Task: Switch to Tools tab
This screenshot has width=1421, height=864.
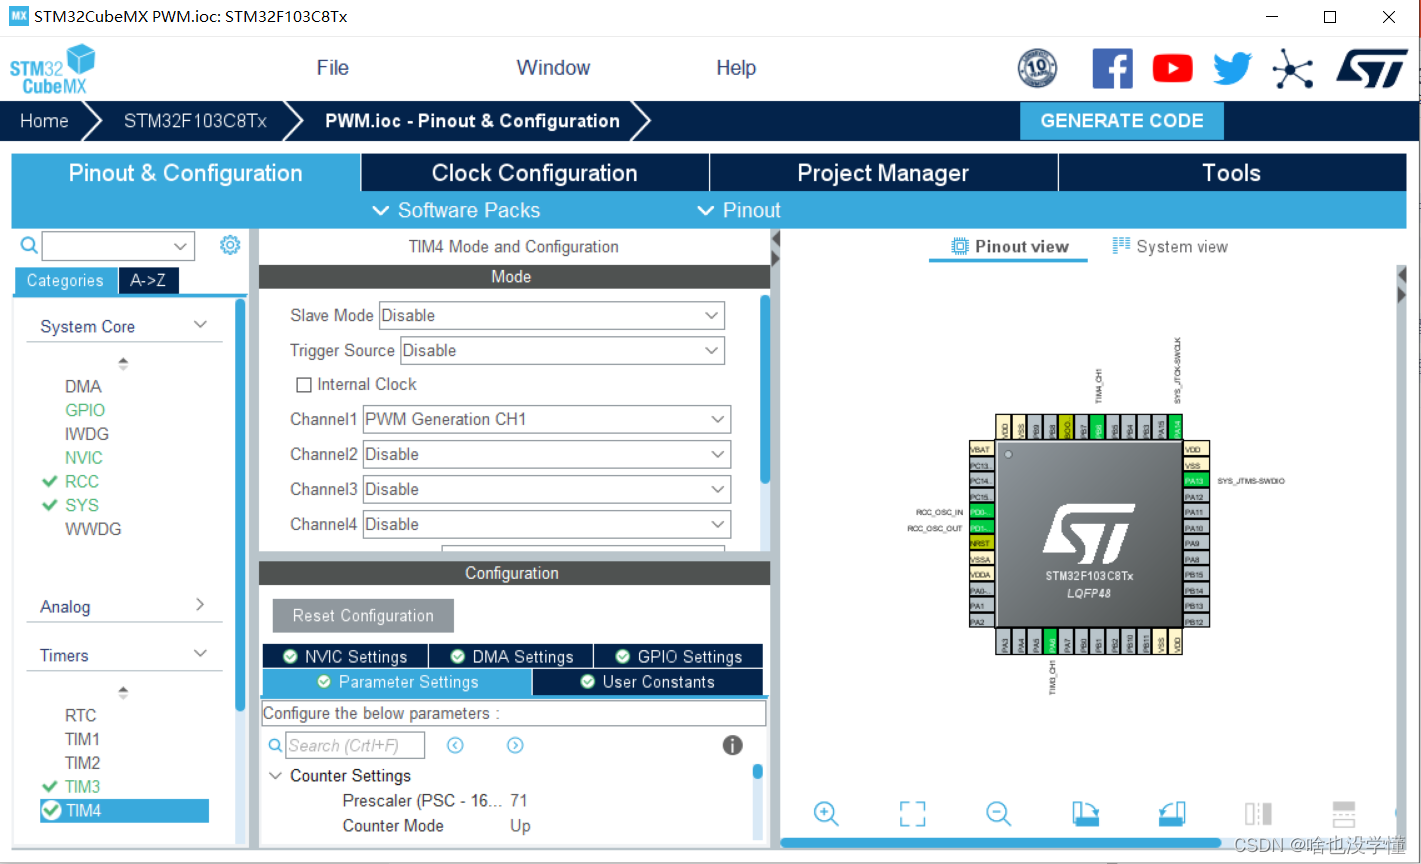Action: [1232, 173]
